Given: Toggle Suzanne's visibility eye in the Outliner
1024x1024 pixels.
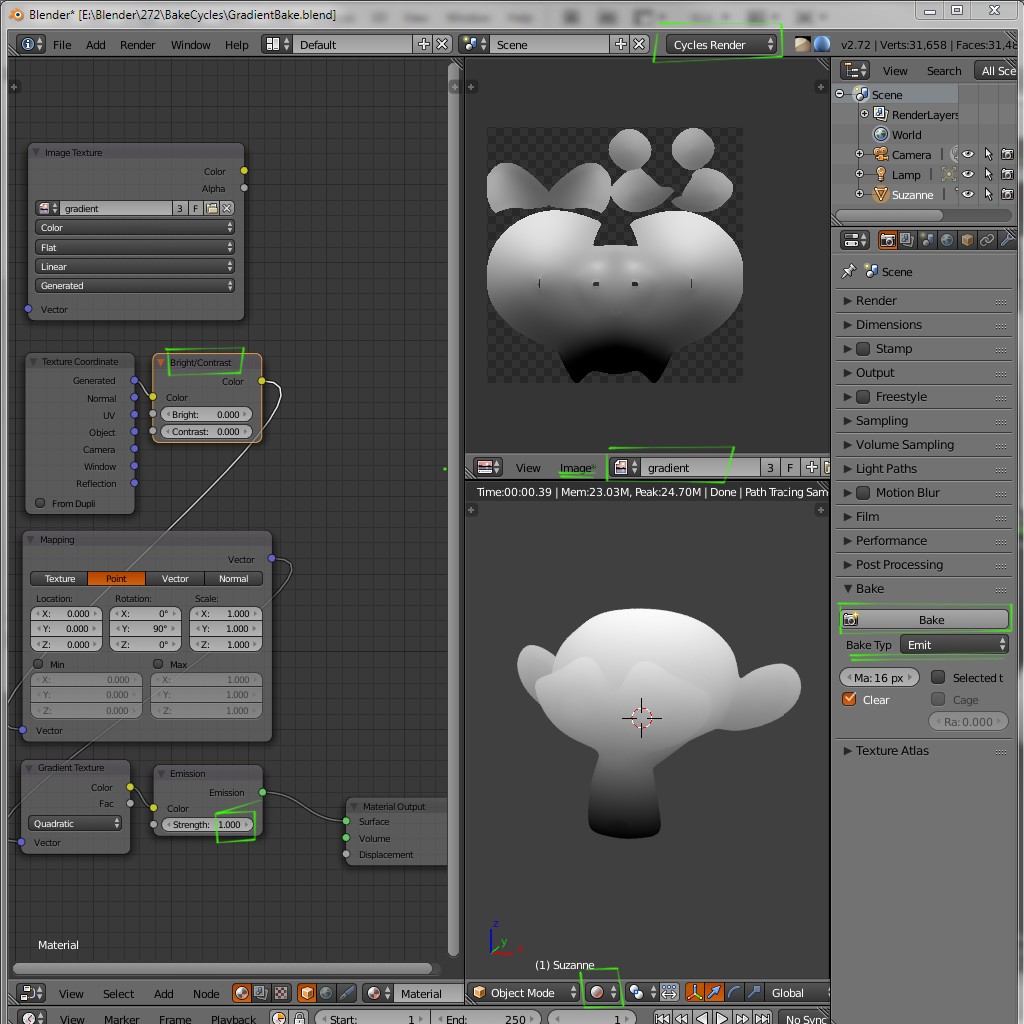Looking at the screenshot, I should [x=968, y=195].
